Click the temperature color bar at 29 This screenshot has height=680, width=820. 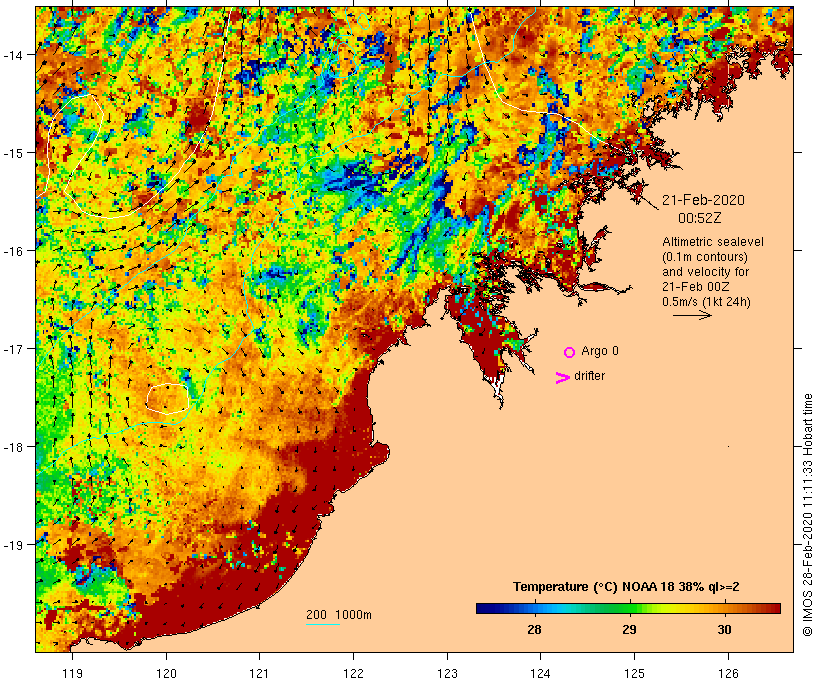(630, 608)
